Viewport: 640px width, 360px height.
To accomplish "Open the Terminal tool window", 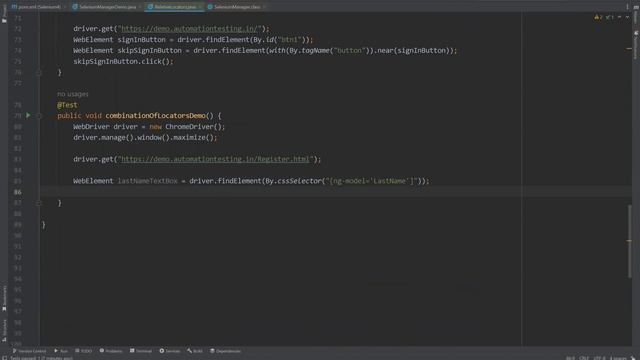I will (141, 351).
